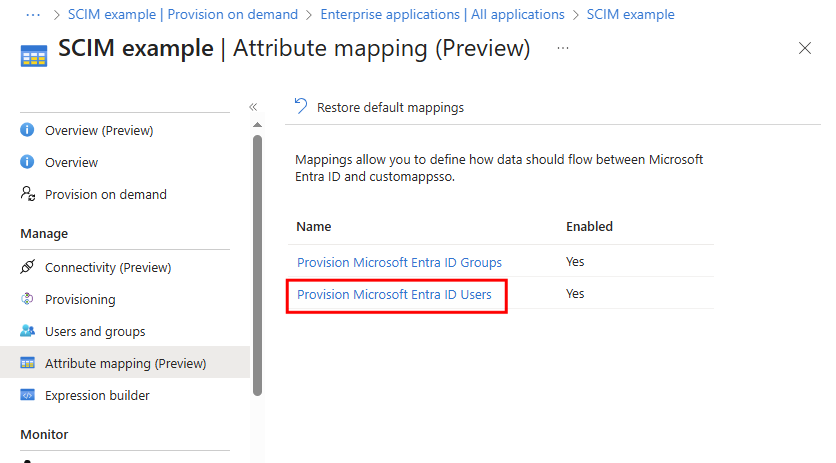Viewport: 836px width, 463px height.
Task: Go to SCIM example | Provision on demand breadcrumb
Action: point(183,14)
